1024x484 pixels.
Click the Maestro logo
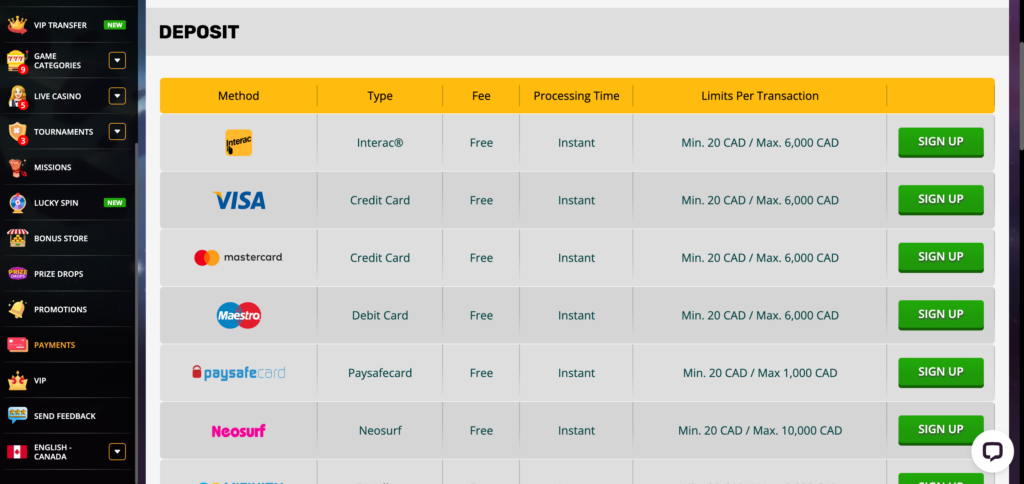[239, 315]
